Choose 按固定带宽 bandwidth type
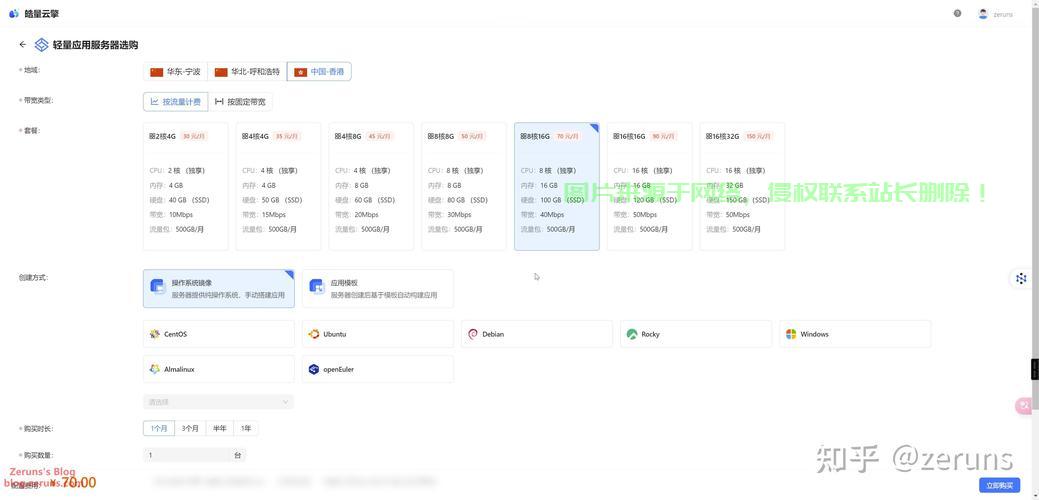Screen dimensions: 1039x500 click(x=240, y=102)
